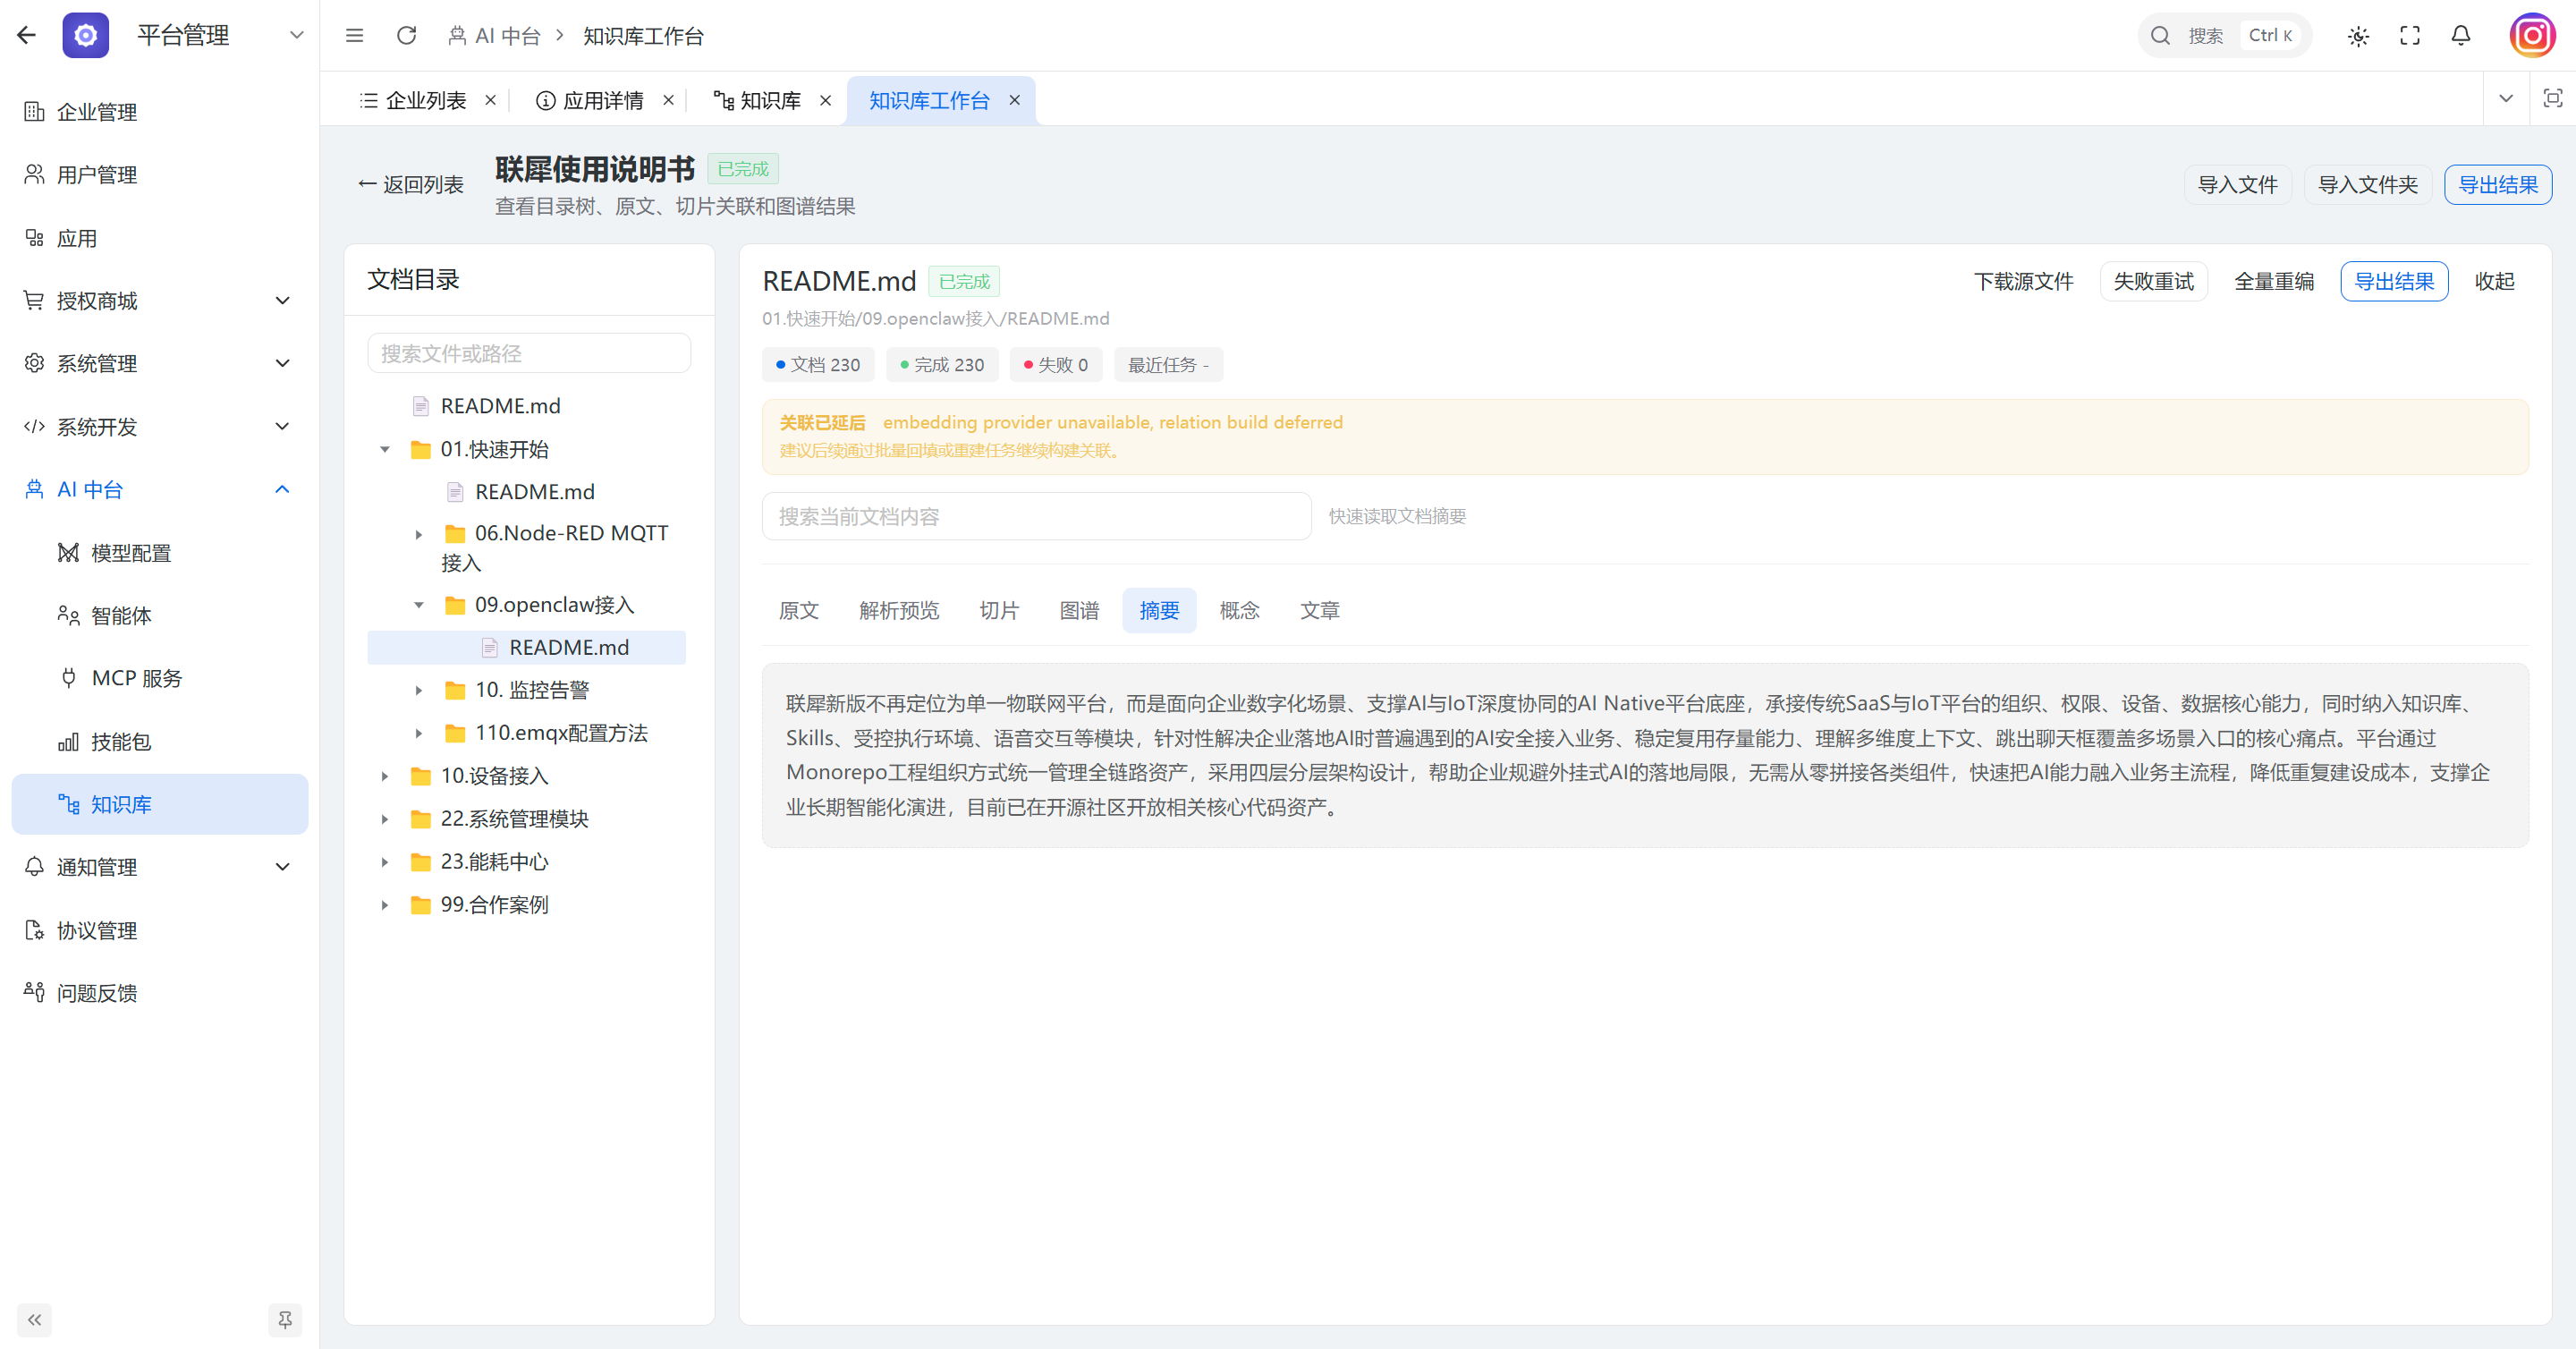The width and height of the screenshot is (2576, 1349).
Task: Open 技能包 in the sidebar
Action: pyautogui.click(x=160, y=741)
